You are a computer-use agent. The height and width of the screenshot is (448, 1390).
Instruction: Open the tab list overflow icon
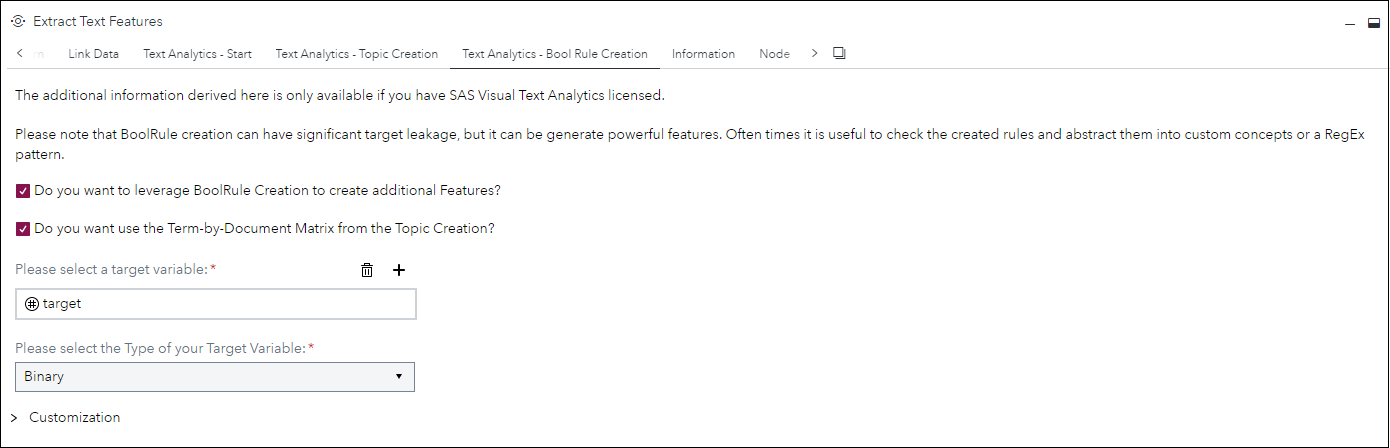(839, 53)
